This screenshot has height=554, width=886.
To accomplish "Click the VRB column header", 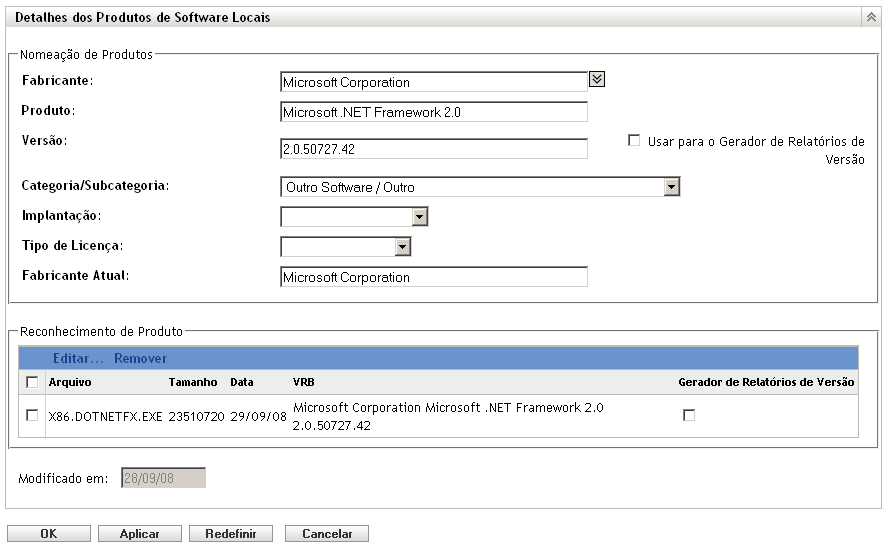I will point(303,382).
